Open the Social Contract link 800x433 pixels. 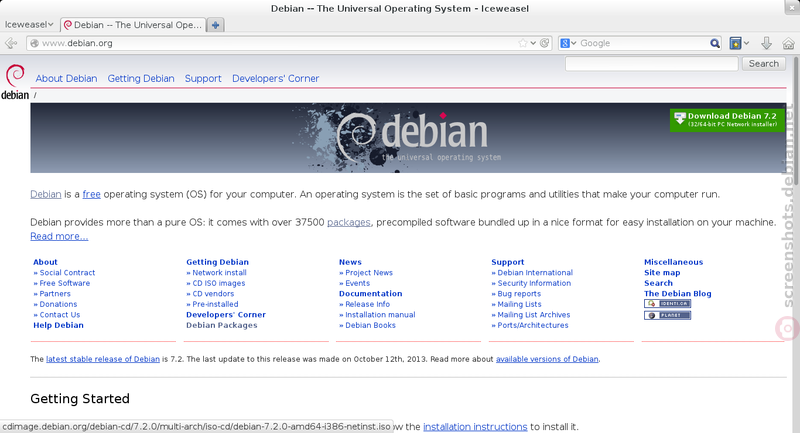pos(67,273)
